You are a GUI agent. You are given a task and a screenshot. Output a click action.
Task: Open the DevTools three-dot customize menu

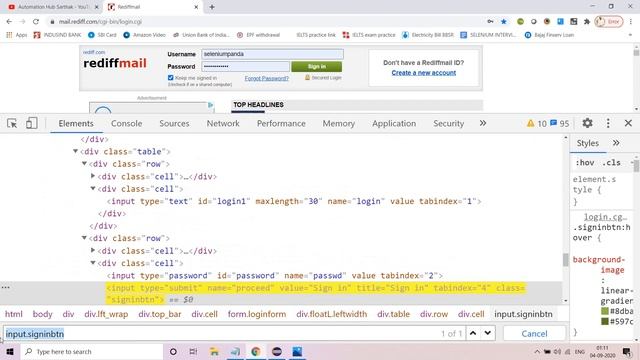click(608, 123)
